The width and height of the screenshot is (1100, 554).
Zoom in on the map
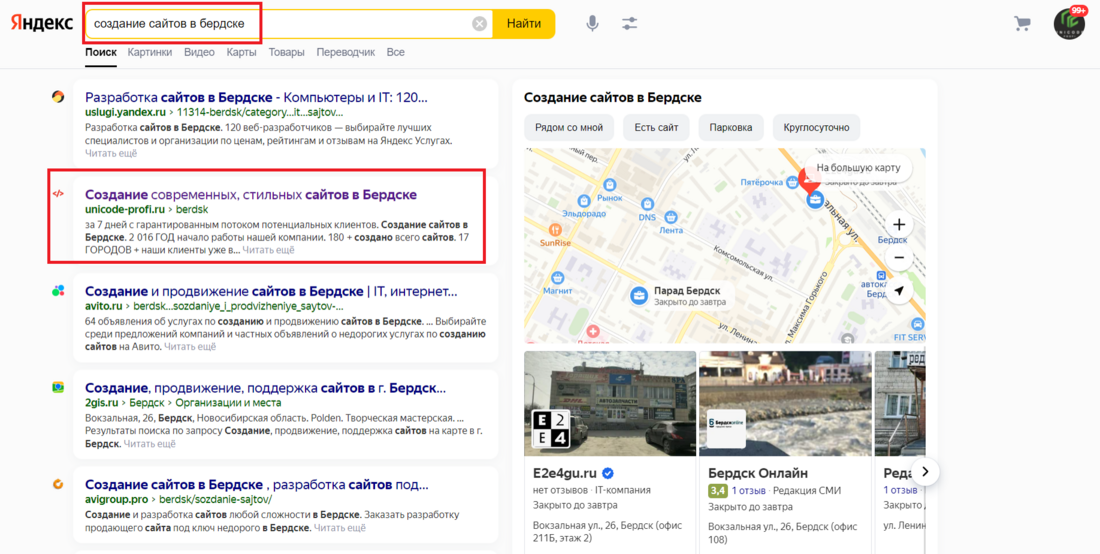(x=899, y=225)
